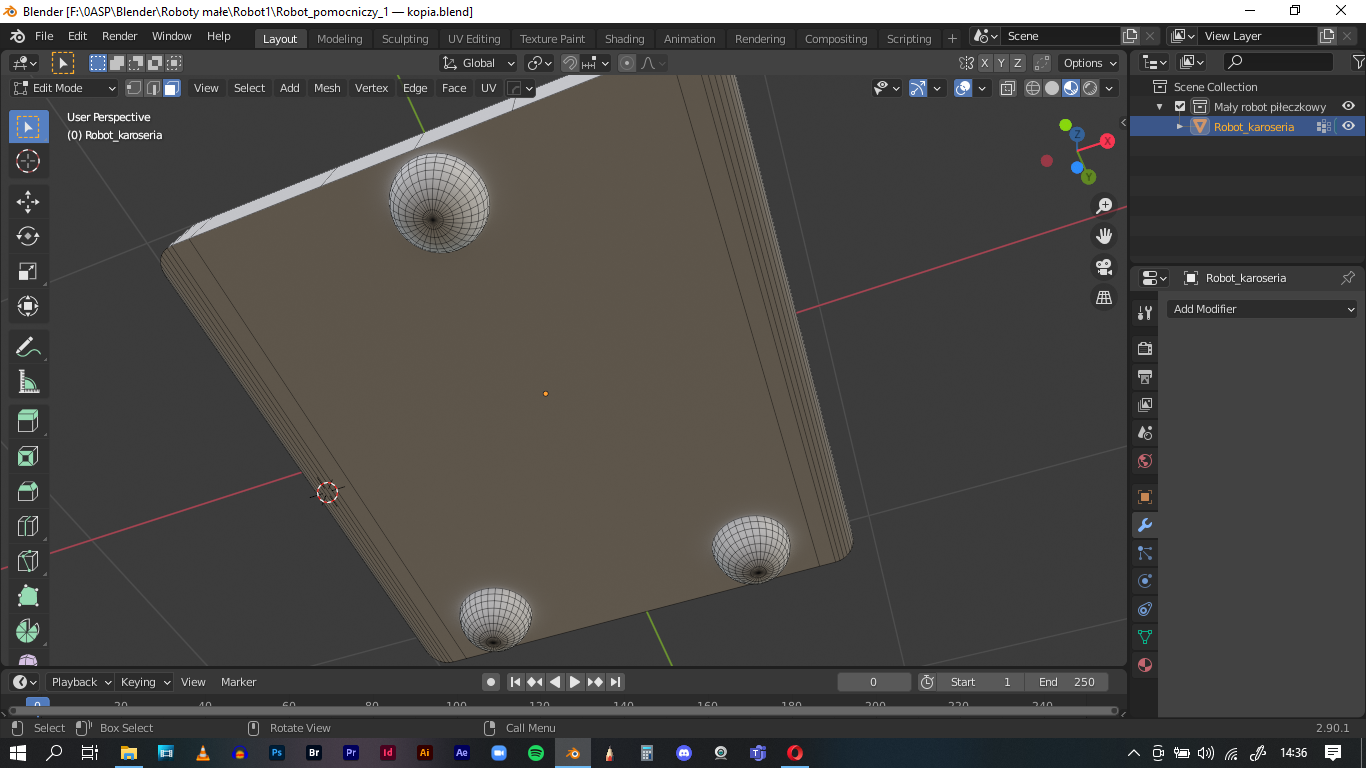
Task: Open the Render menu
Action: click(x=119, y=36)
